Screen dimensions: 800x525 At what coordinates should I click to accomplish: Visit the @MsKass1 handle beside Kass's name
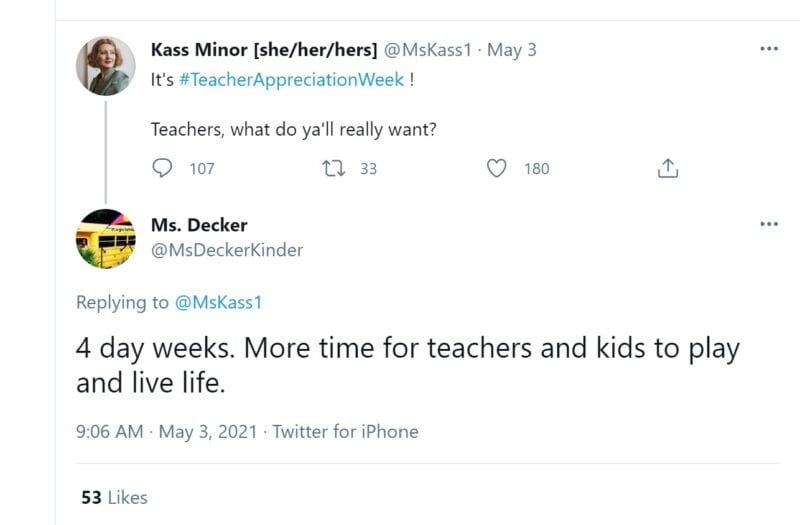tap(427, 50)
